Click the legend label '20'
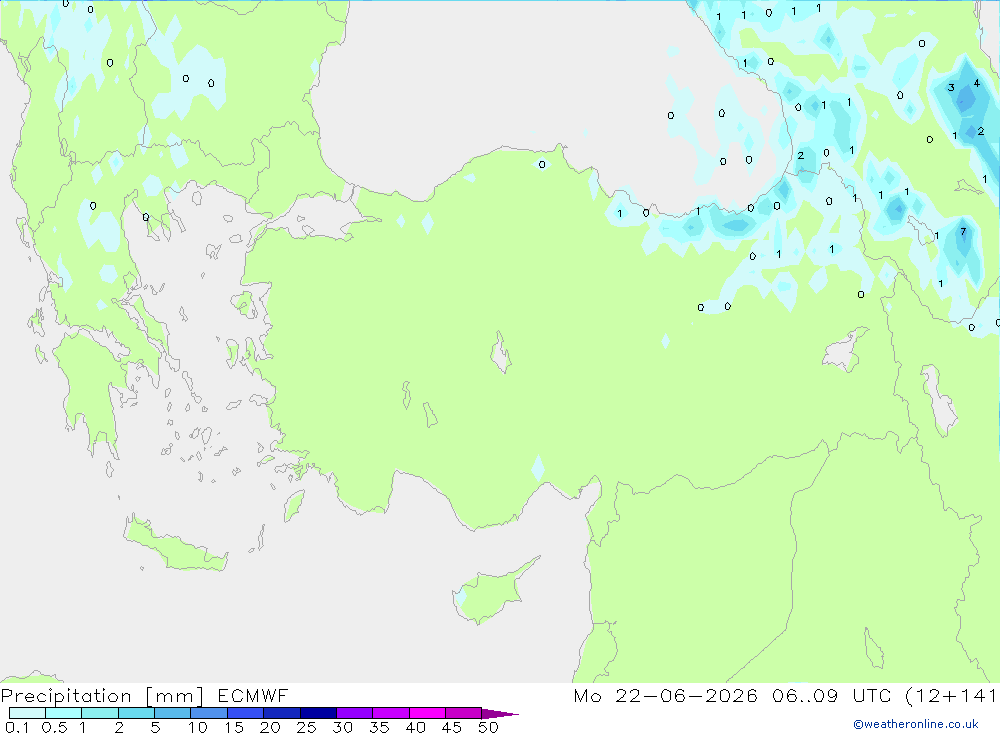Viewport: 1000px width, 733px height. click(270, 727)
